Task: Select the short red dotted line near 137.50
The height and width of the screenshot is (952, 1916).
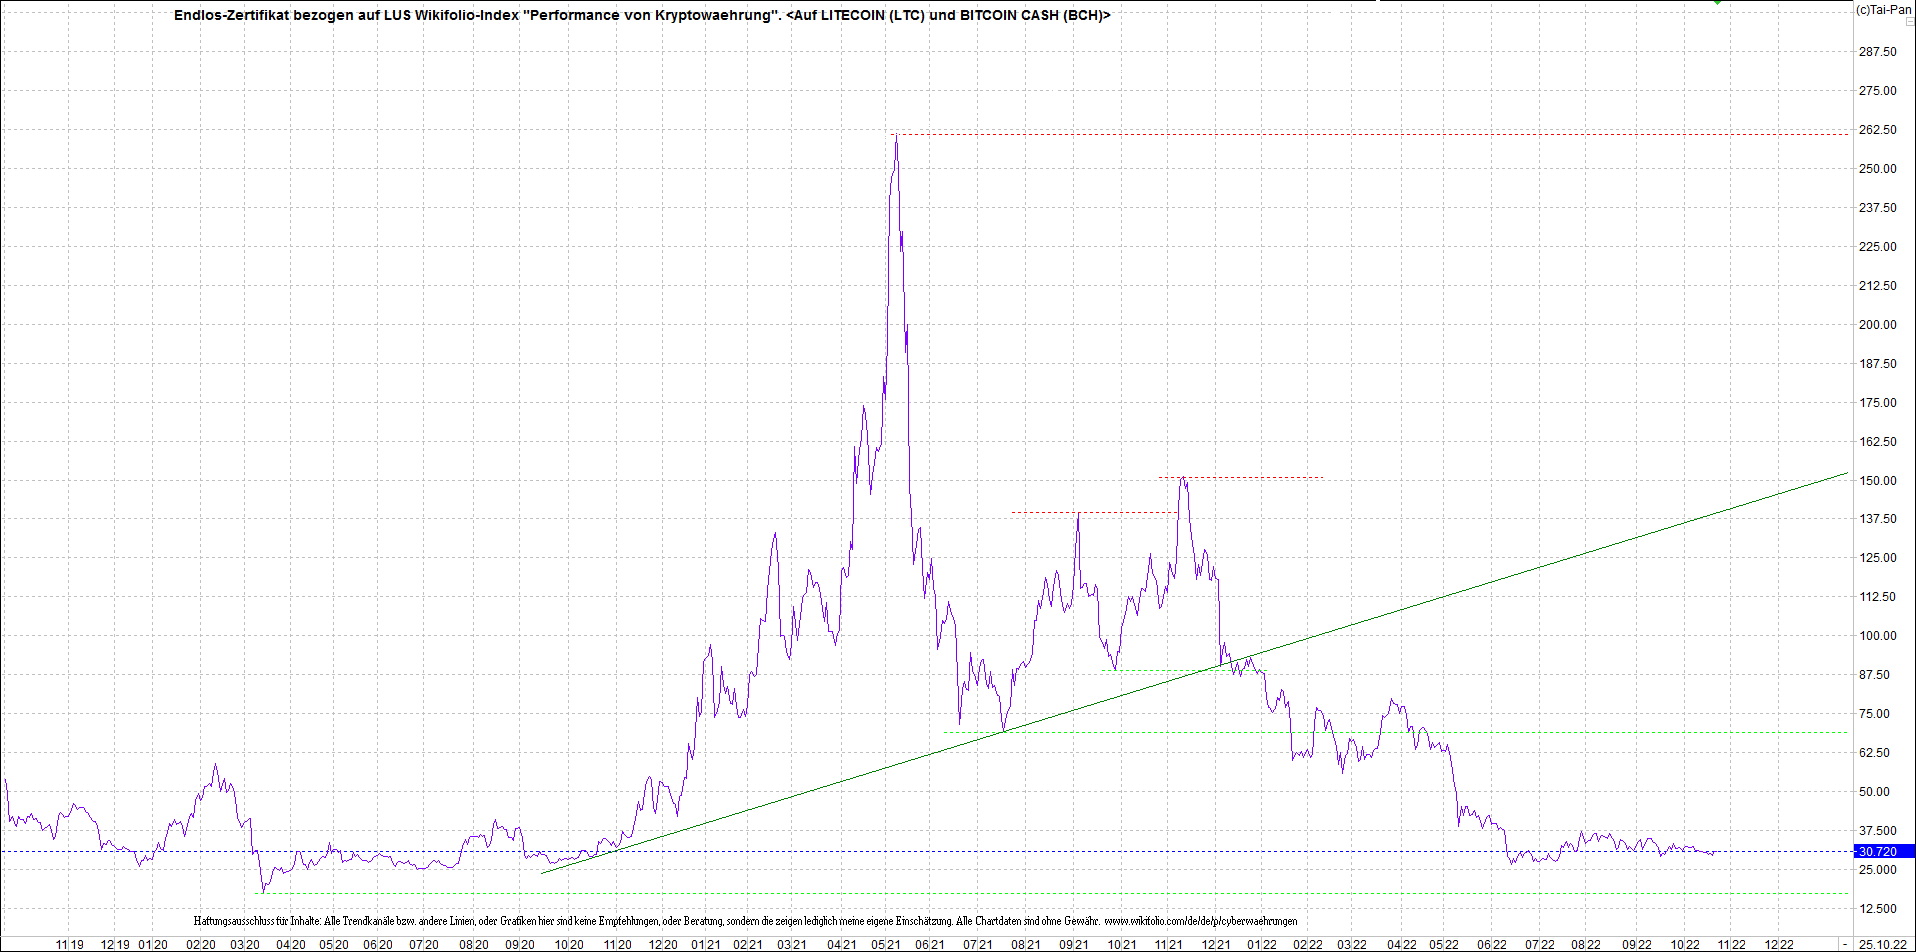Action: point(1094,513)
